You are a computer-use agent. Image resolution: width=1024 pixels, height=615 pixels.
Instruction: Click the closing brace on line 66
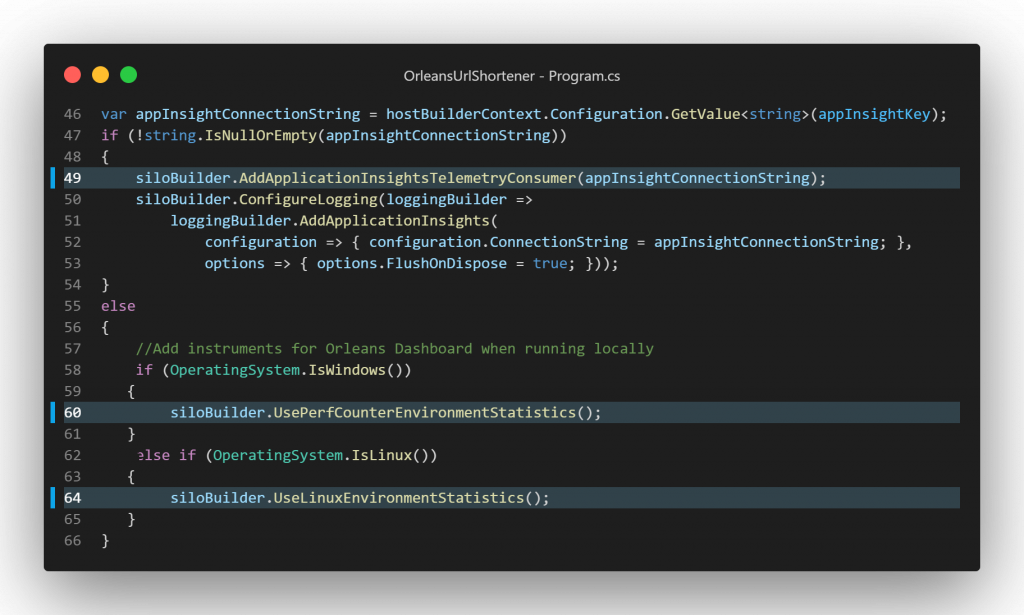point(105,541)
